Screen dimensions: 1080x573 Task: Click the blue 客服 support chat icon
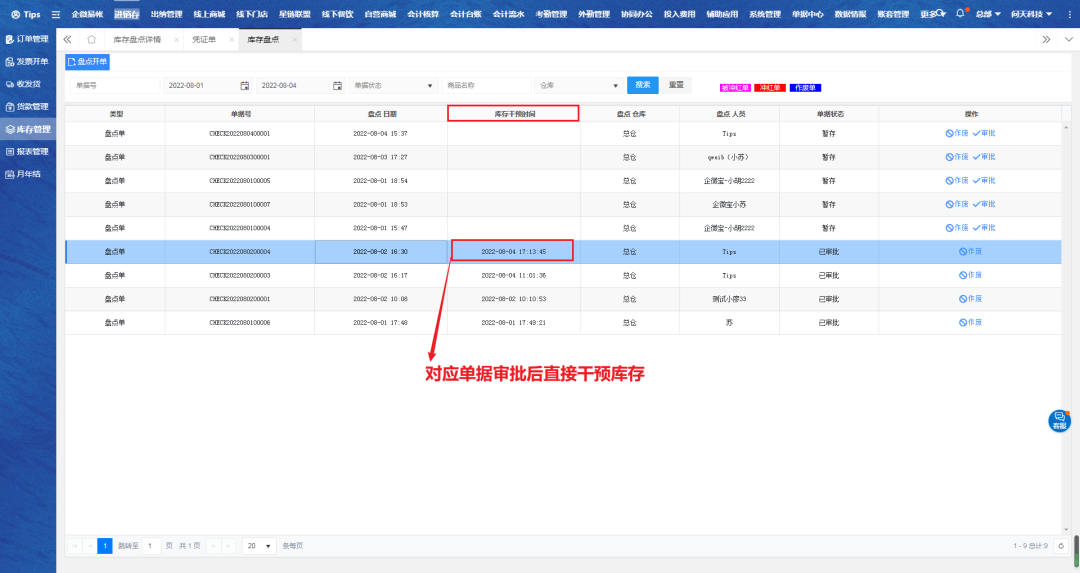coord(1059,421)
